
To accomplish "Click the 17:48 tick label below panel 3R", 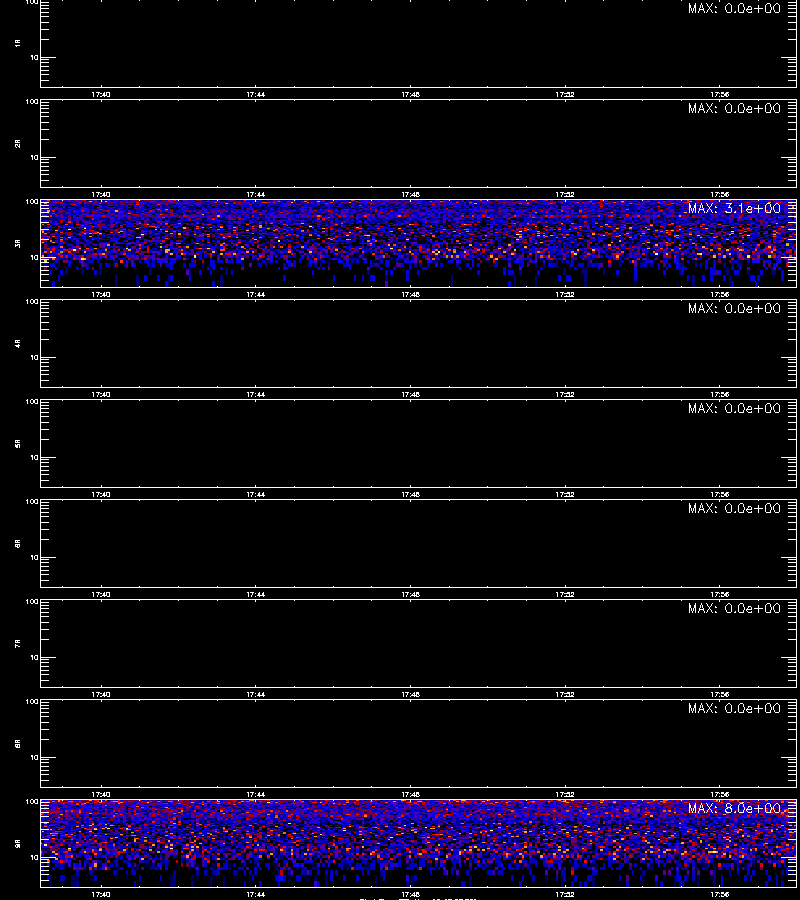I will click(410, 294).
